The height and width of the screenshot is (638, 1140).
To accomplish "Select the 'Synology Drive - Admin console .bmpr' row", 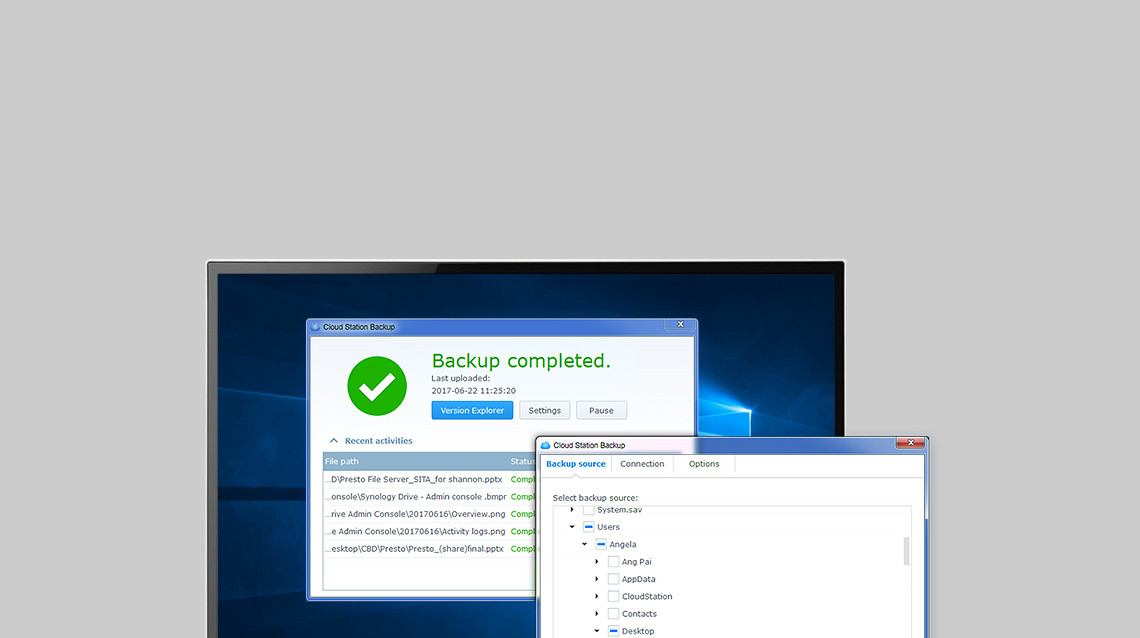I will [x=429, y=497].
